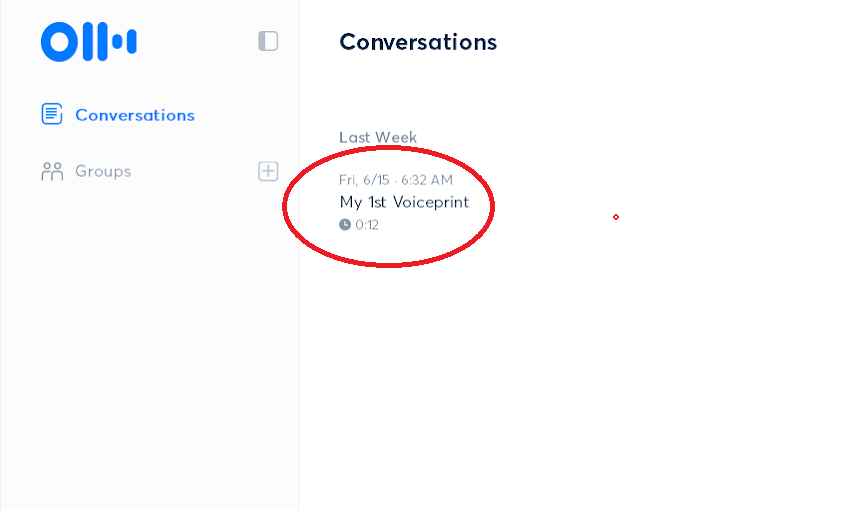
Task: Click the Otter logo's right-side bars
Action: pos(124,42)
